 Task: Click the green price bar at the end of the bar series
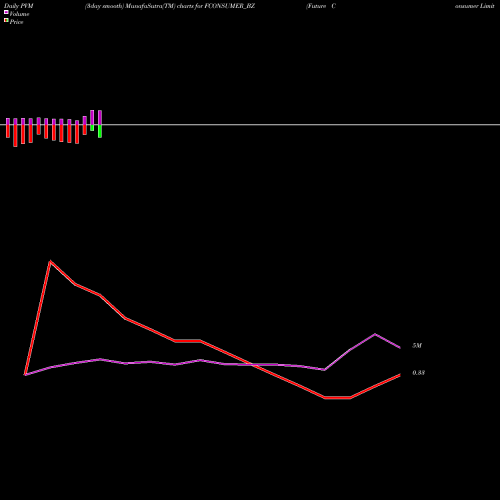100,131
